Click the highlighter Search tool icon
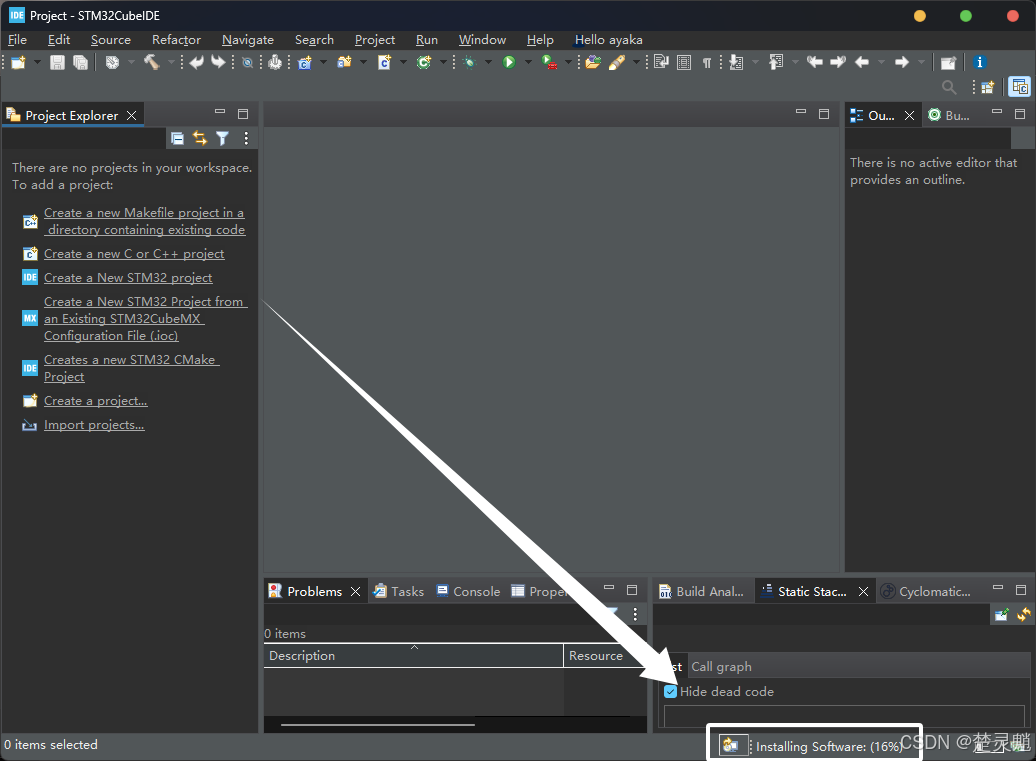 pos(617,62)
